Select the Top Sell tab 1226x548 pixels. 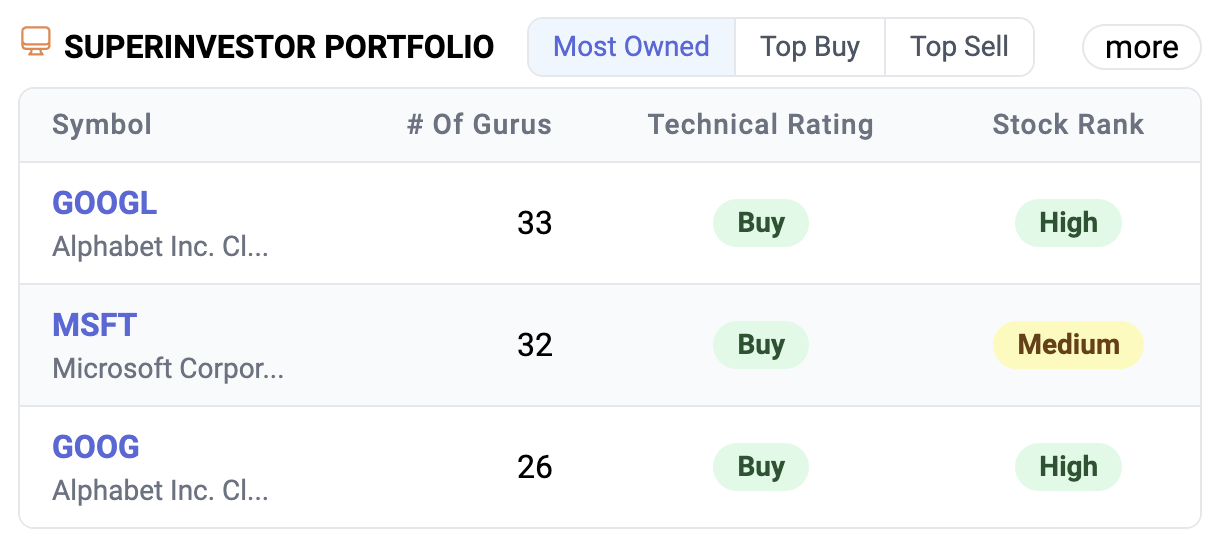pyautogui.click(x=959, y=47)
